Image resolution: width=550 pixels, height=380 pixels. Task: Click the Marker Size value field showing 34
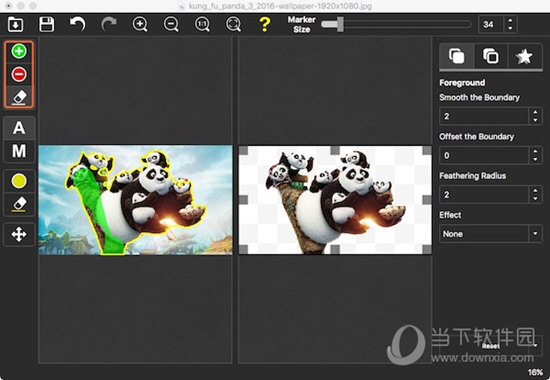[491, 25]
